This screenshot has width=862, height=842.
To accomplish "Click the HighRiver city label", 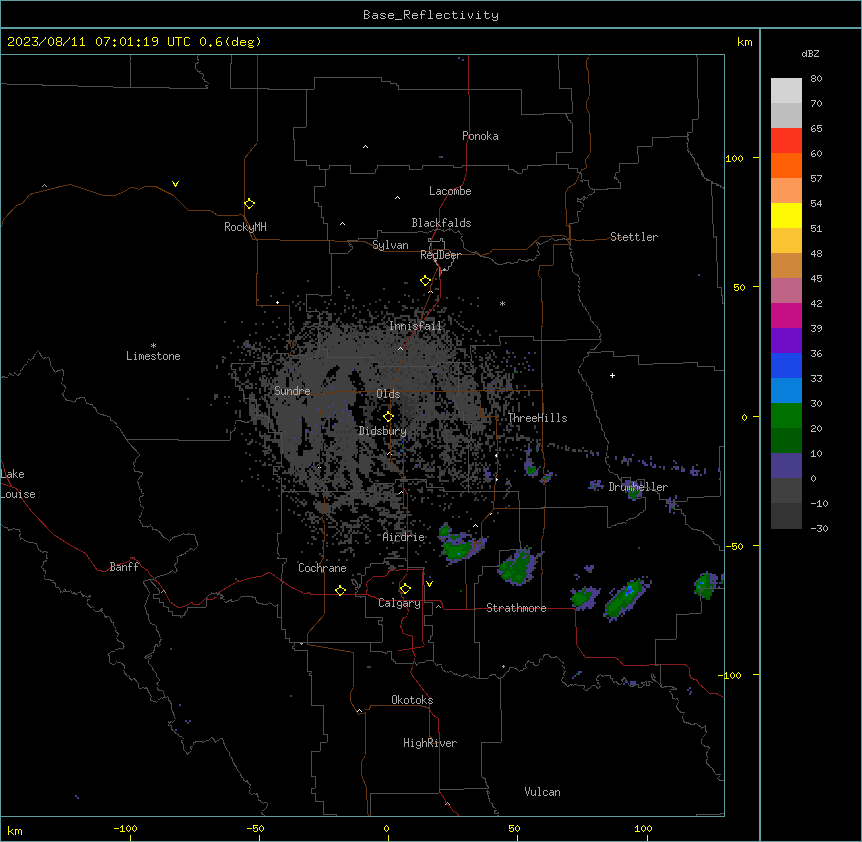I will click(x=430, y=743).
